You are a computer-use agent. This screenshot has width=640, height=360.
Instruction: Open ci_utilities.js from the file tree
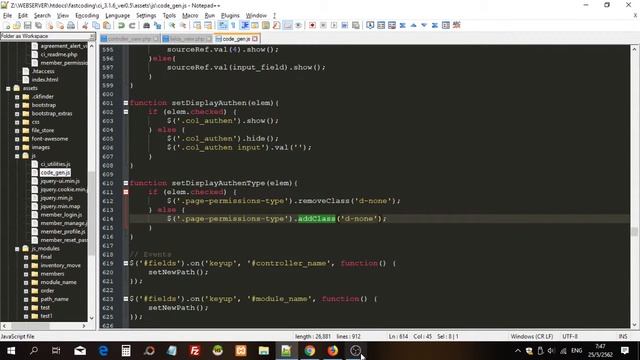click(x=55, y=164)
